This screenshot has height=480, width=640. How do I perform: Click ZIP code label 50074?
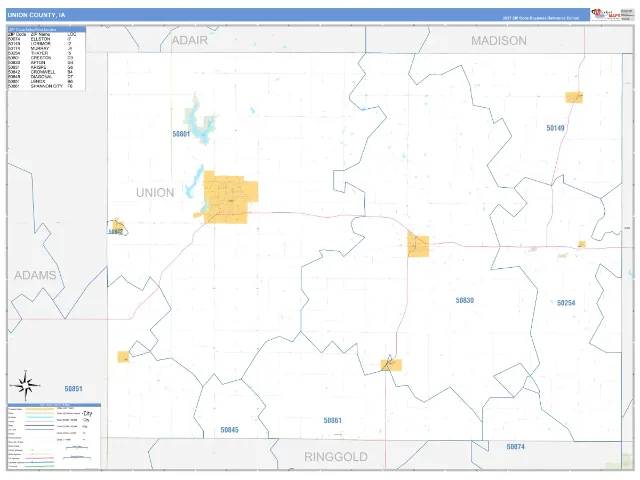tap(515, 447)
